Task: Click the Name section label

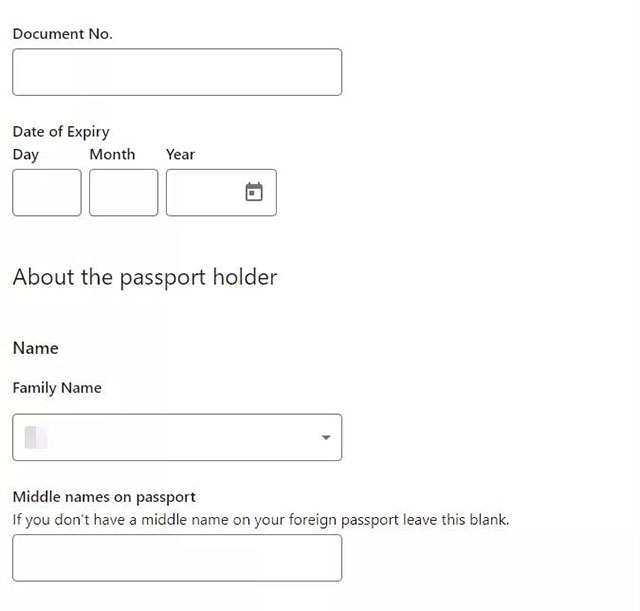Action: (x=36, y=348)
